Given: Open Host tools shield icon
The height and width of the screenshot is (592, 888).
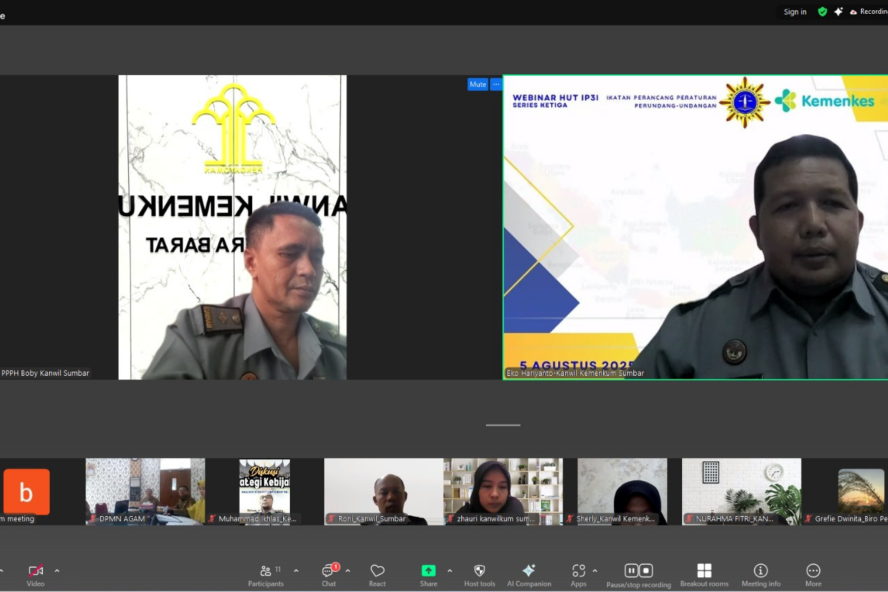Looking at the screenshot, I should click(x=479, y=574).
